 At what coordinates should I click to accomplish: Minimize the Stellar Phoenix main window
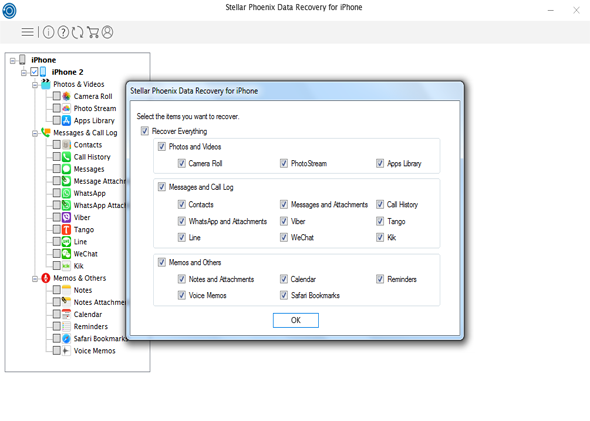click(550, 11)
